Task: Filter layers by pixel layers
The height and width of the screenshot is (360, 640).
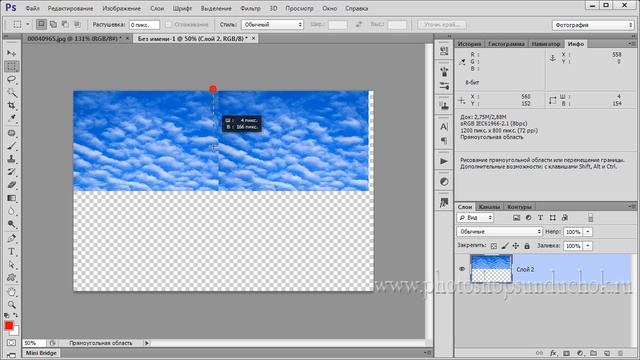Action: [516, 218]
